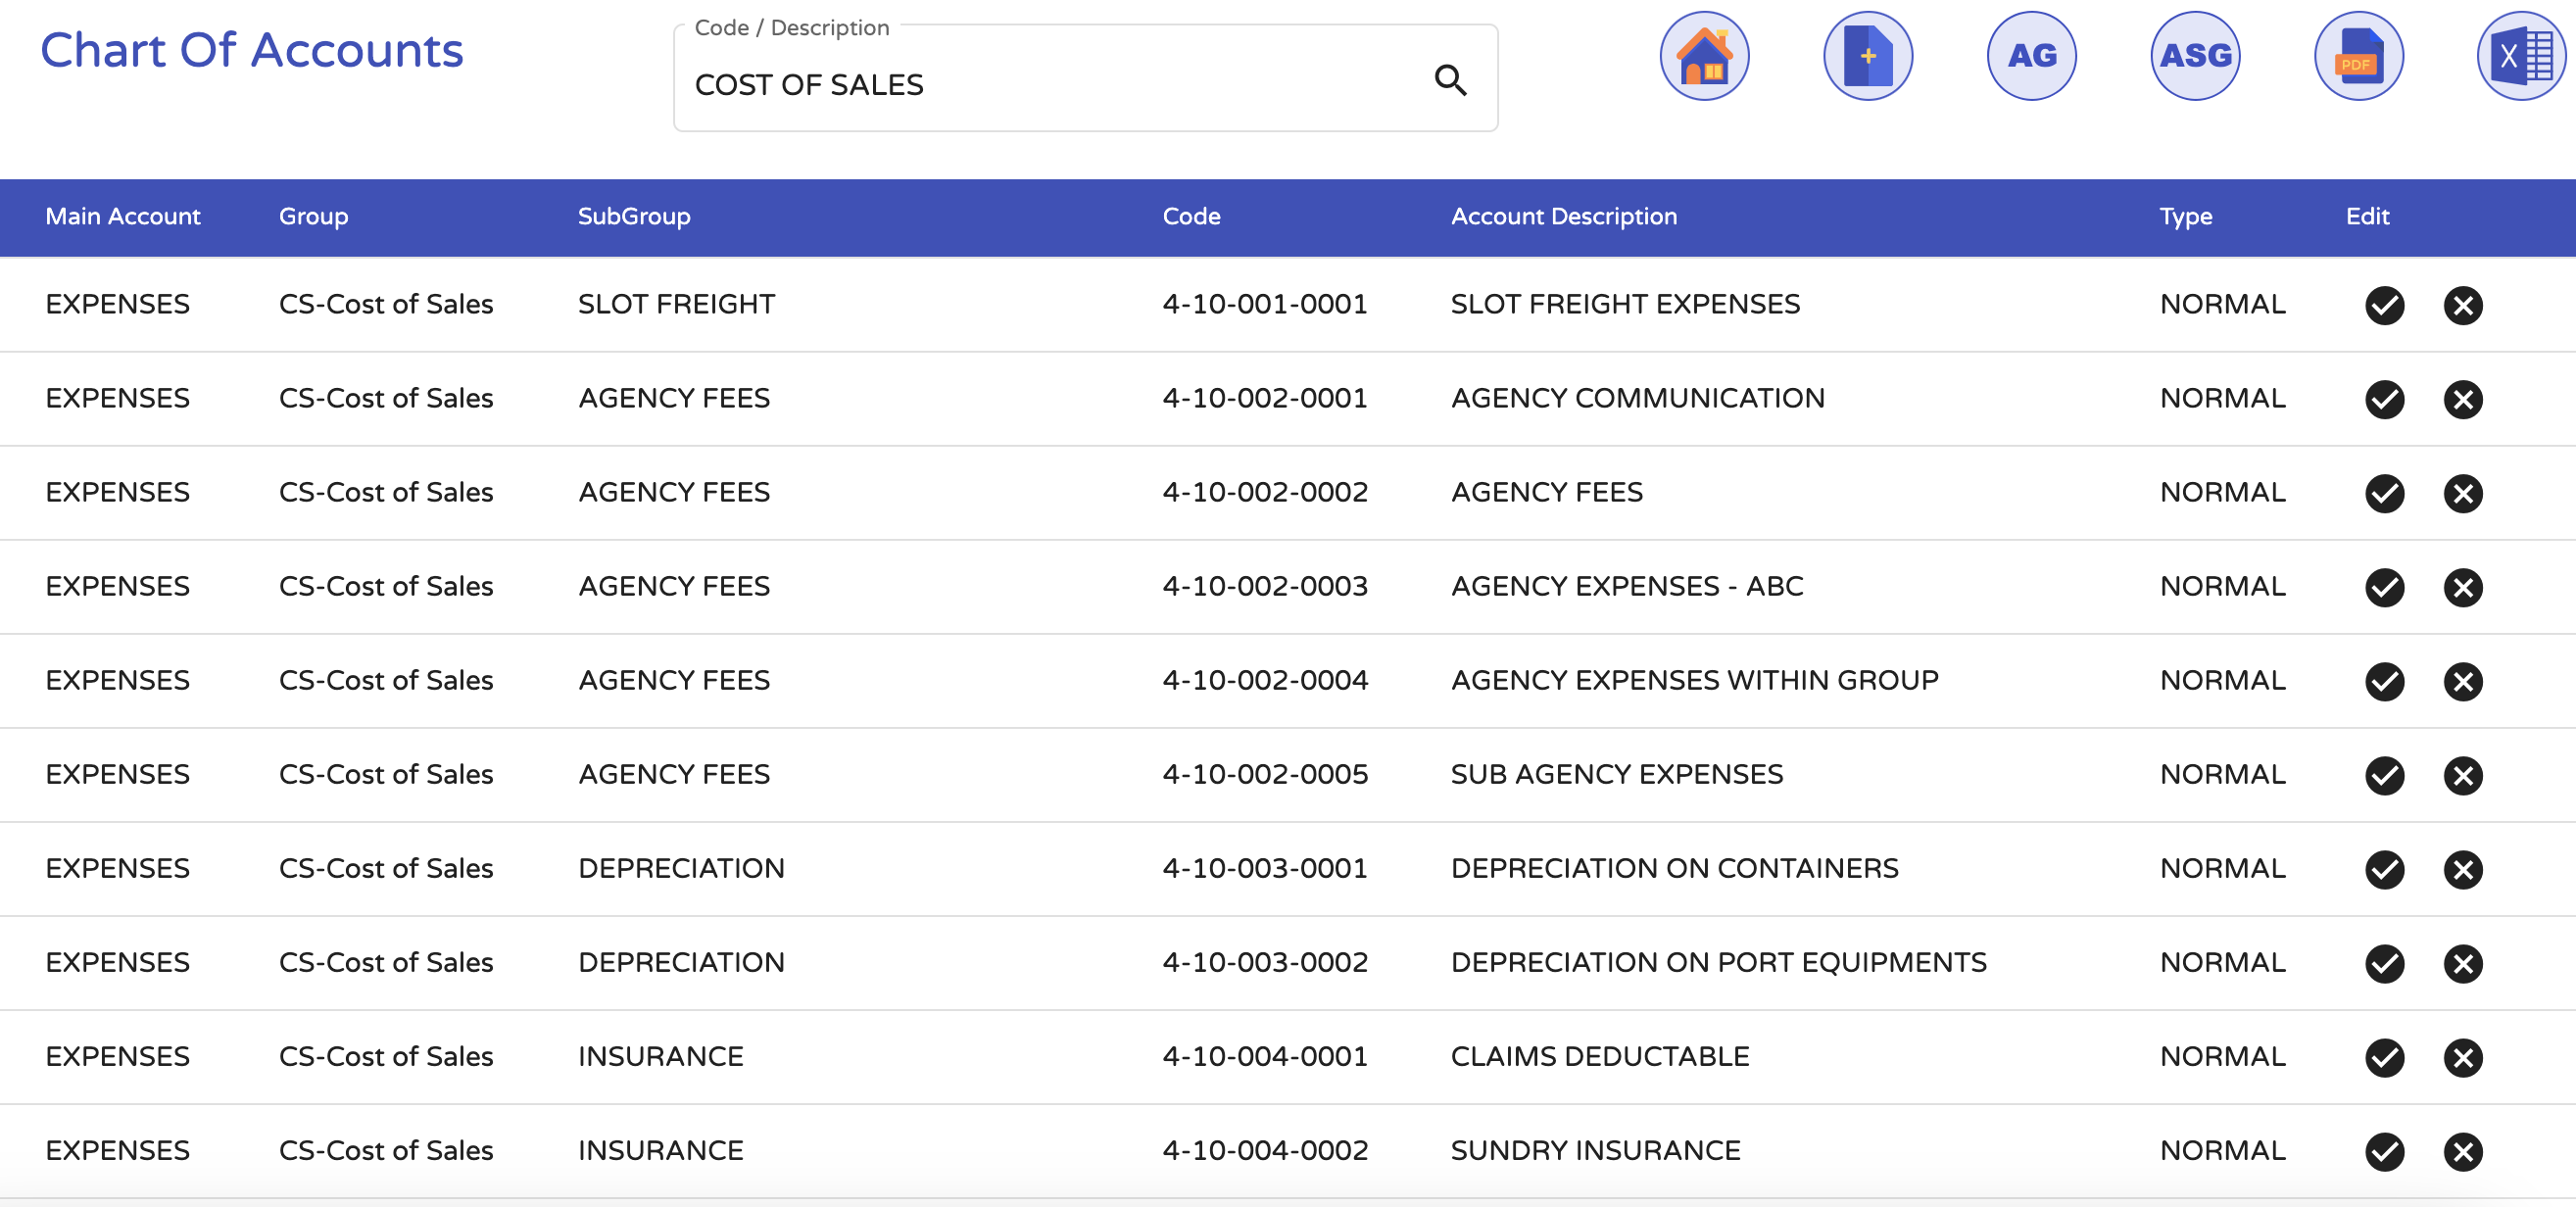Delete the DEPRECIATION ON CONTAINERS account

click(x=2462, y=869)
